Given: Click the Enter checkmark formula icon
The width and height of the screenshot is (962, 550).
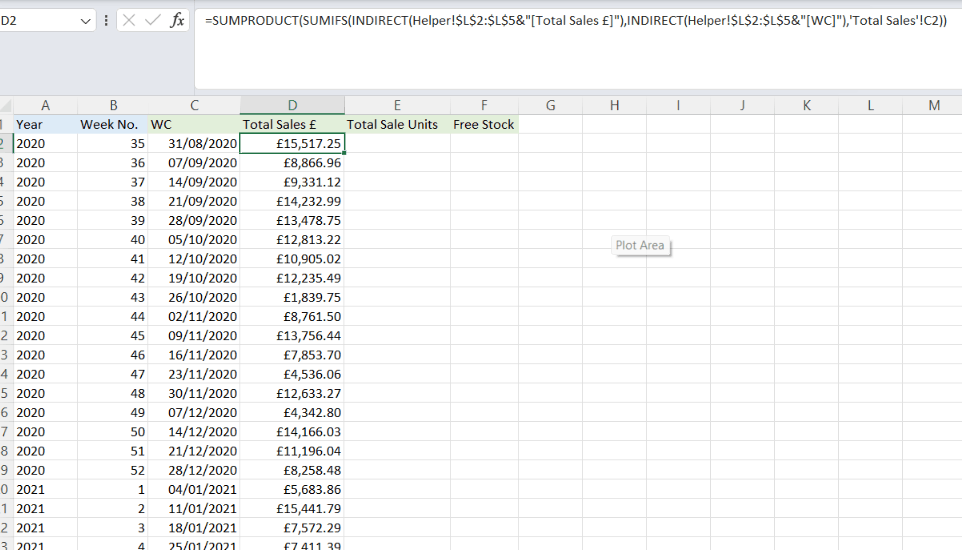Looking at the screenshot, I should (153, 20).
